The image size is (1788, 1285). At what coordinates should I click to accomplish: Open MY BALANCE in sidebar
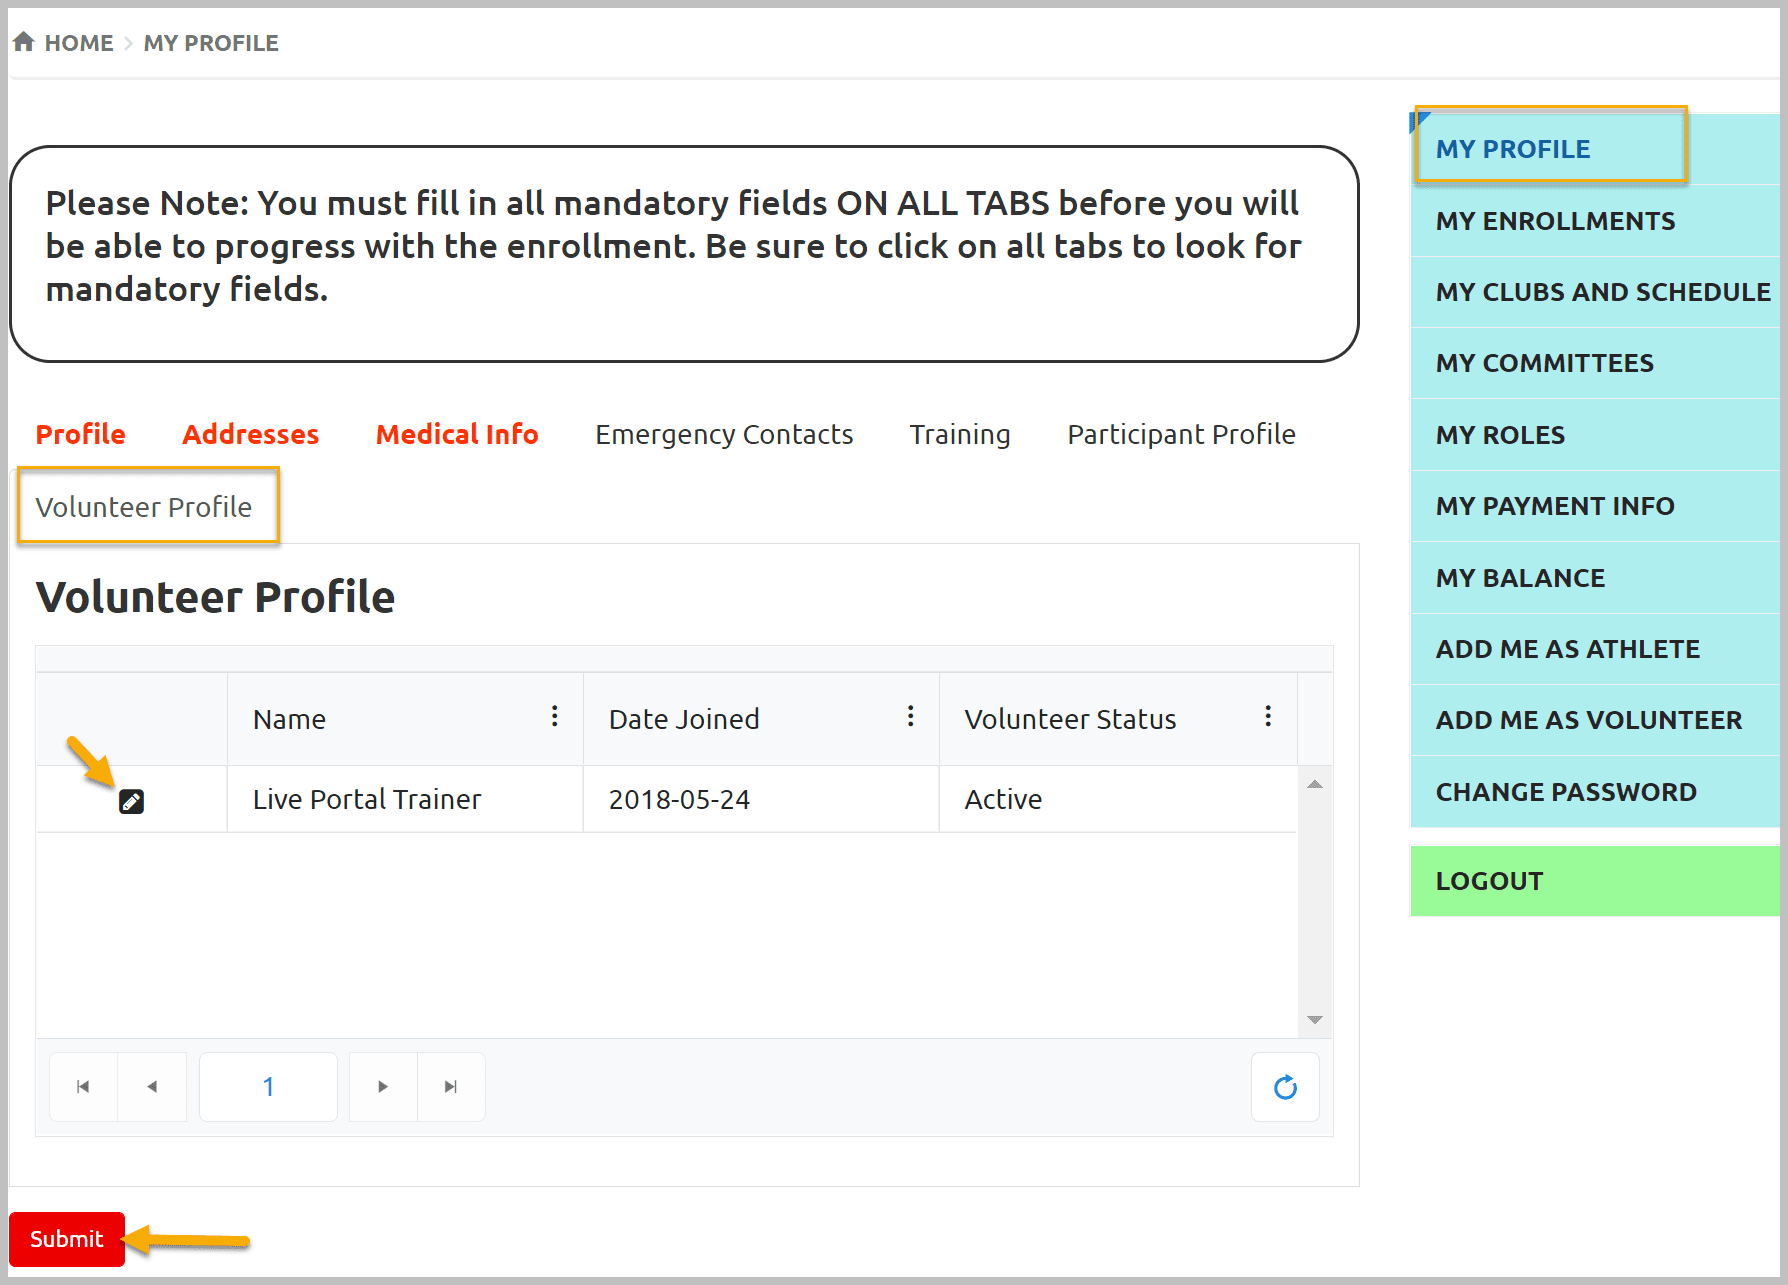point(1594,578)
